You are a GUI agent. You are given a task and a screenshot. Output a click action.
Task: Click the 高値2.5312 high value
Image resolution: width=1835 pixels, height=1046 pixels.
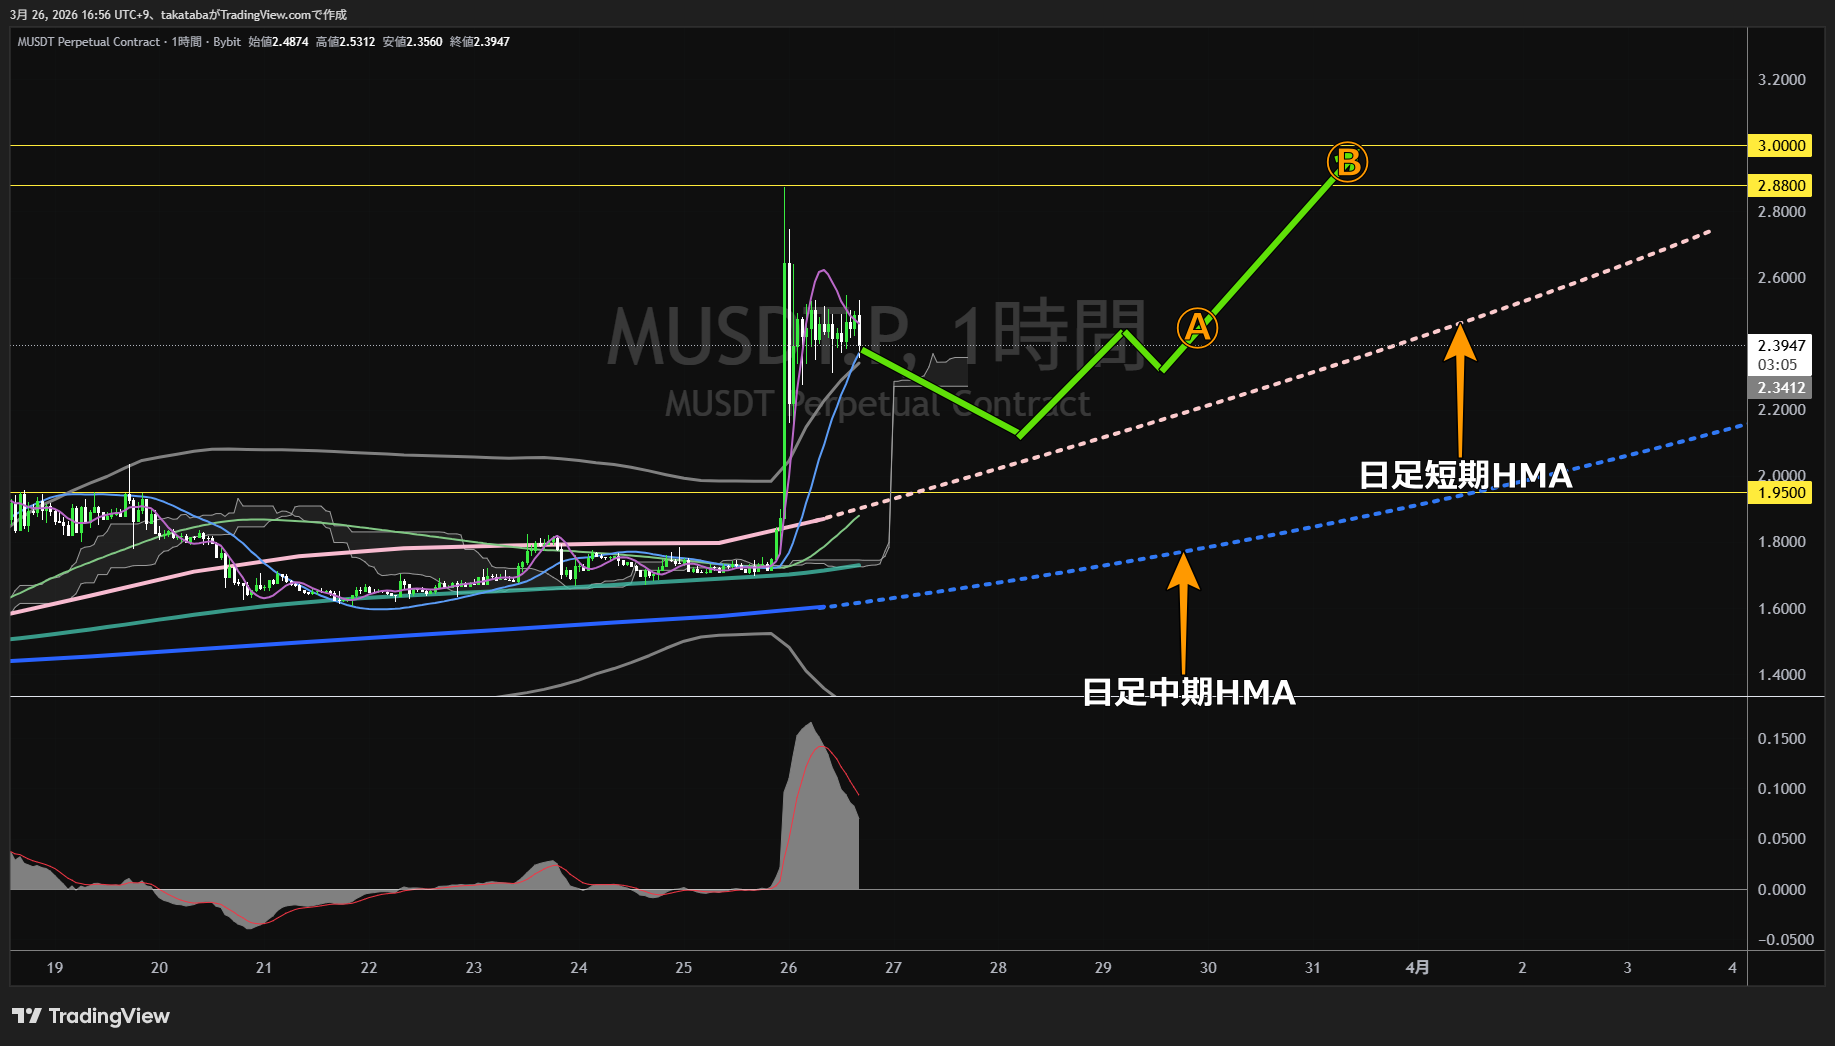tap(345, 42)
